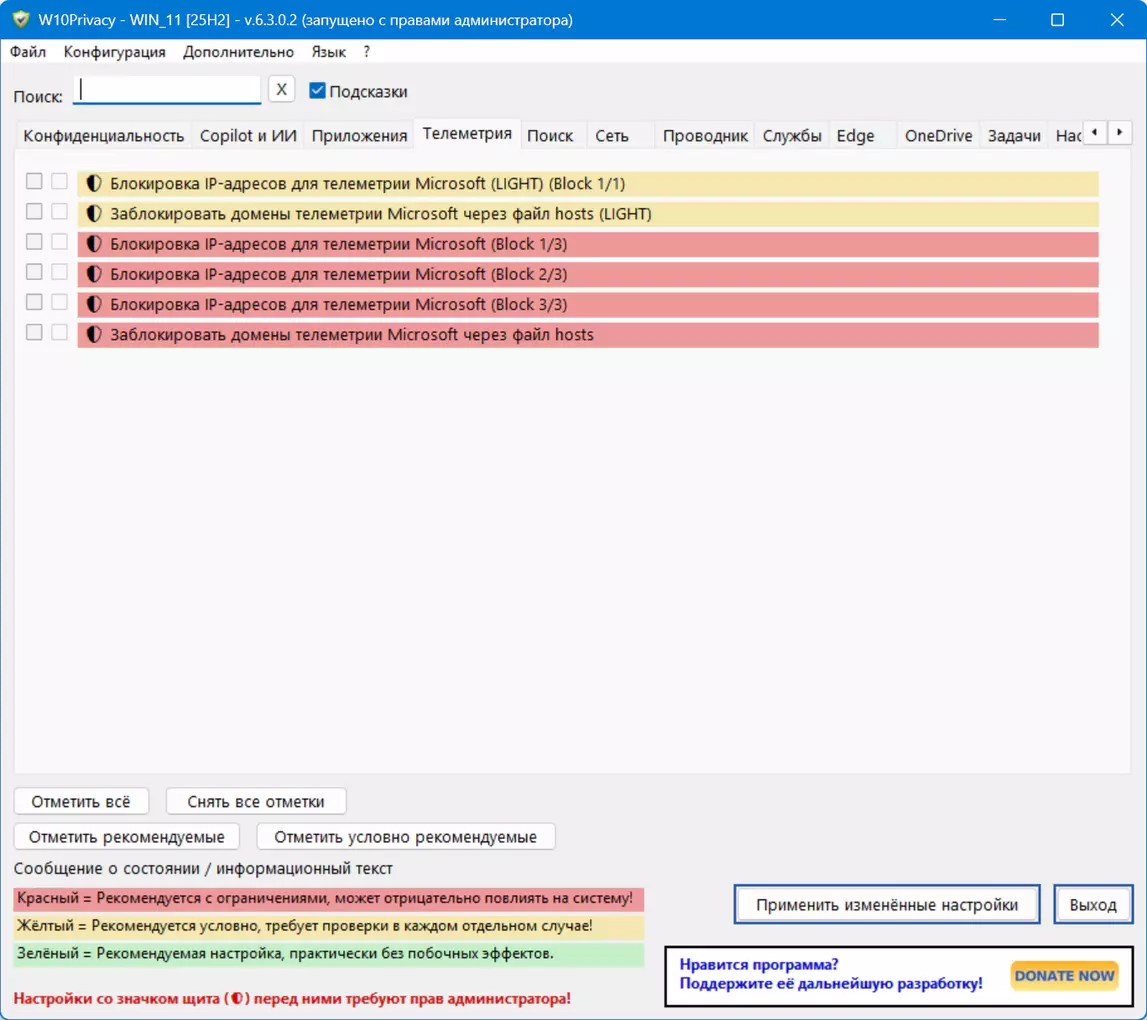Switch to the Задачи tab

[1014, 135]
